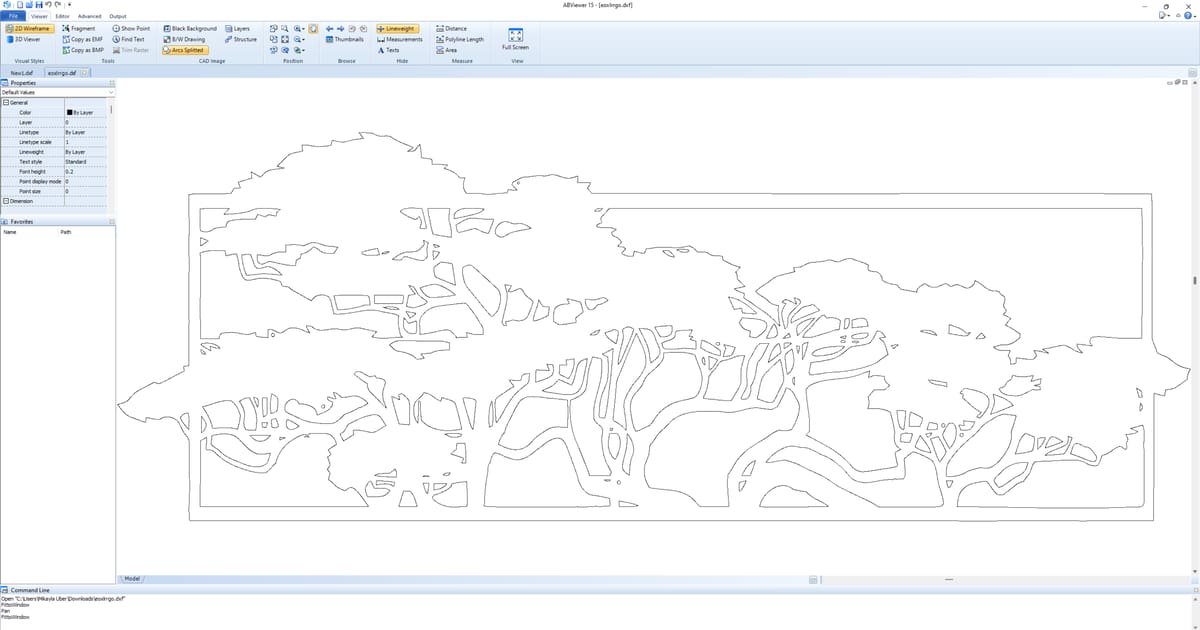Toggle the Arcs Splitted option
Image resolution: width=1200 pixels, height=630 pixels.
(x=184, y=49)
